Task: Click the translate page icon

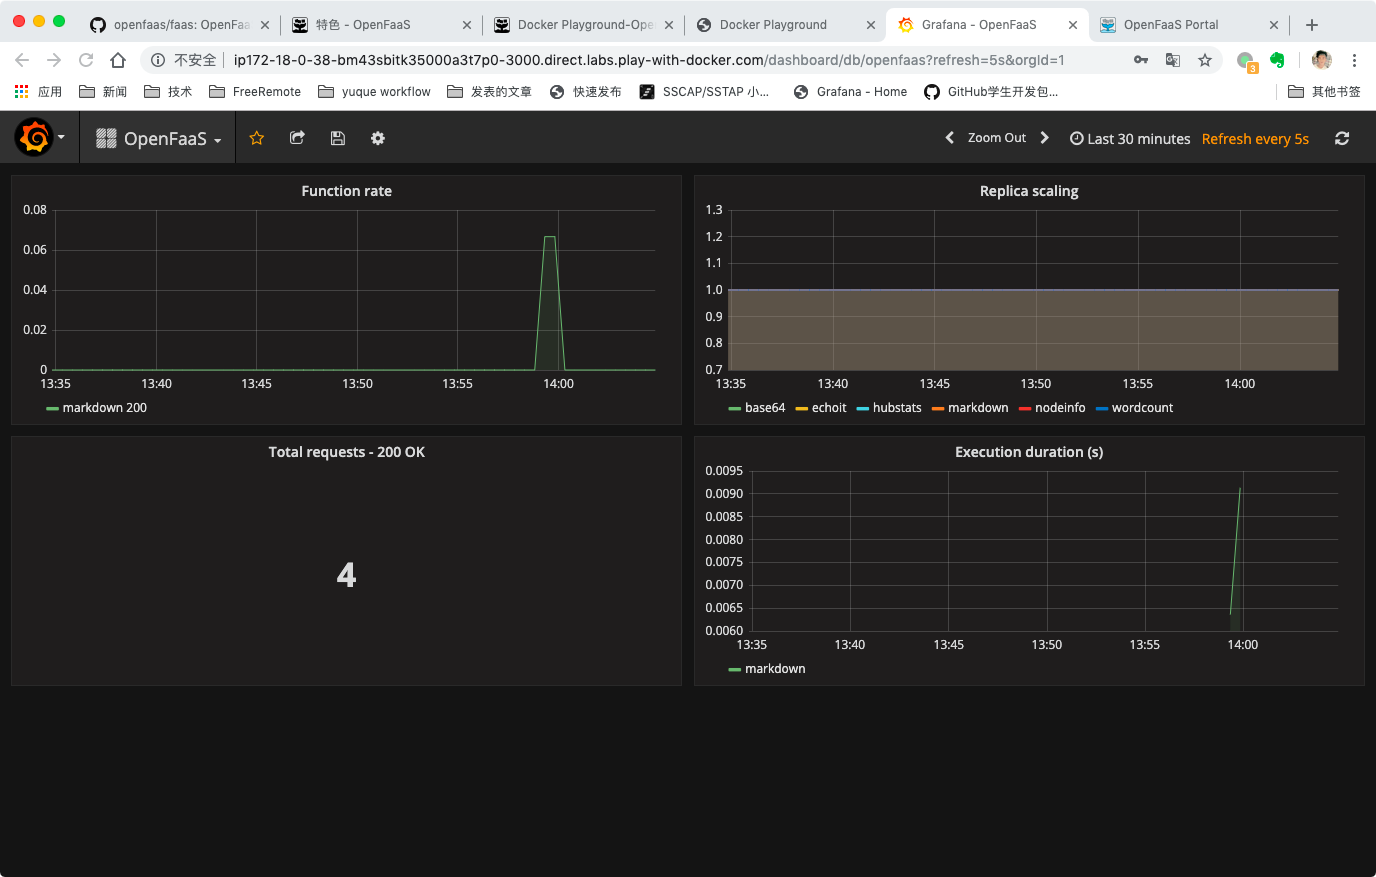Action: 1173,60
